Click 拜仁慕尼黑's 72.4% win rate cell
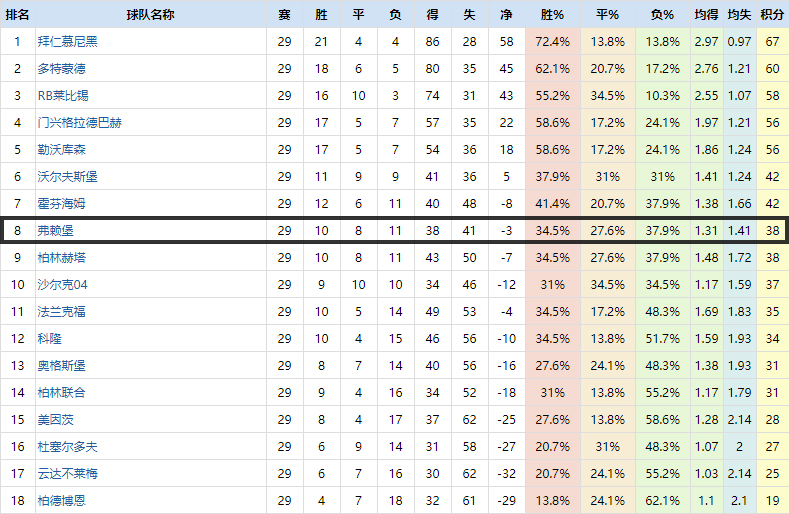Image resolution: width=789 pixels, height=514 pixels. [552, 41]
